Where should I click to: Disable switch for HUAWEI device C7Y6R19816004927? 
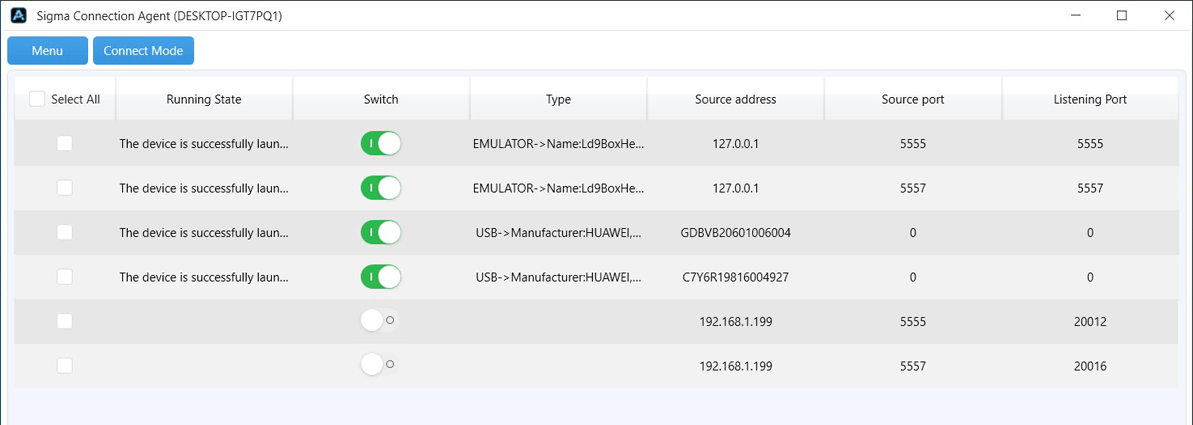point(381,277)
